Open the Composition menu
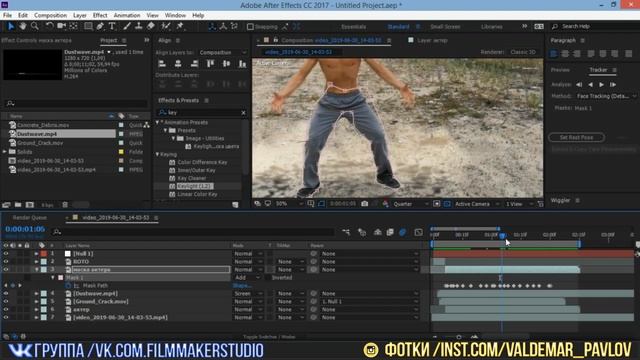640x360 pixels. 50,16
